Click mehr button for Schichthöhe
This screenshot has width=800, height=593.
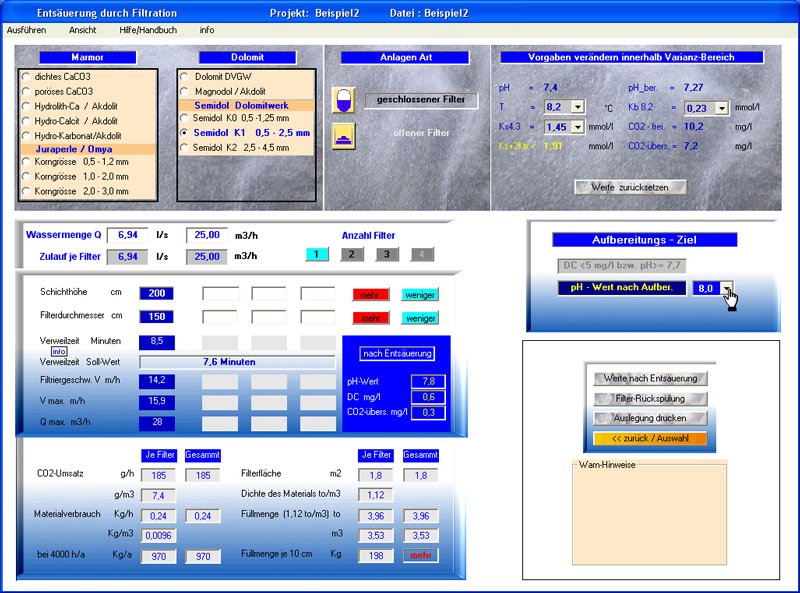pyautogui.click(x=370, y=295)
